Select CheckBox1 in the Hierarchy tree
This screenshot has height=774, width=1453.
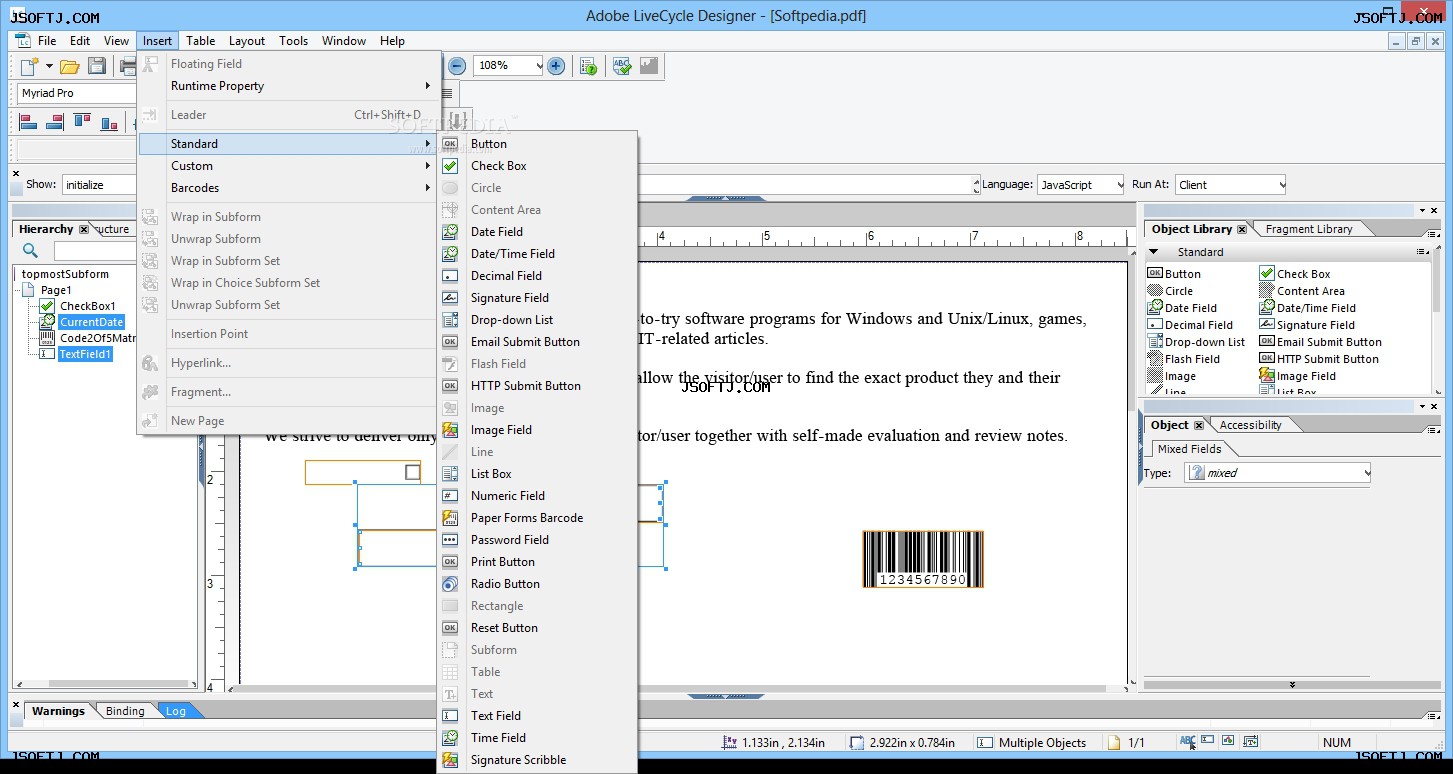(87, 306)
